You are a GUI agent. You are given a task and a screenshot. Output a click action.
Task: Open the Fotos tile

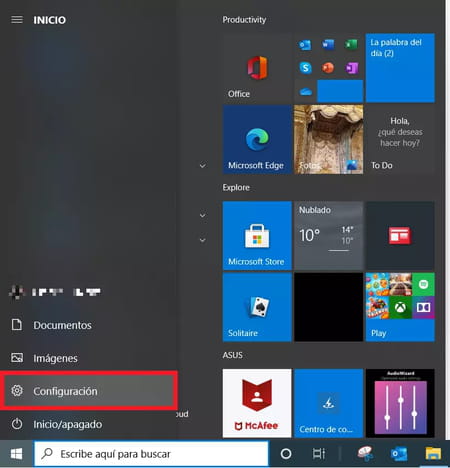pos(329,139)
